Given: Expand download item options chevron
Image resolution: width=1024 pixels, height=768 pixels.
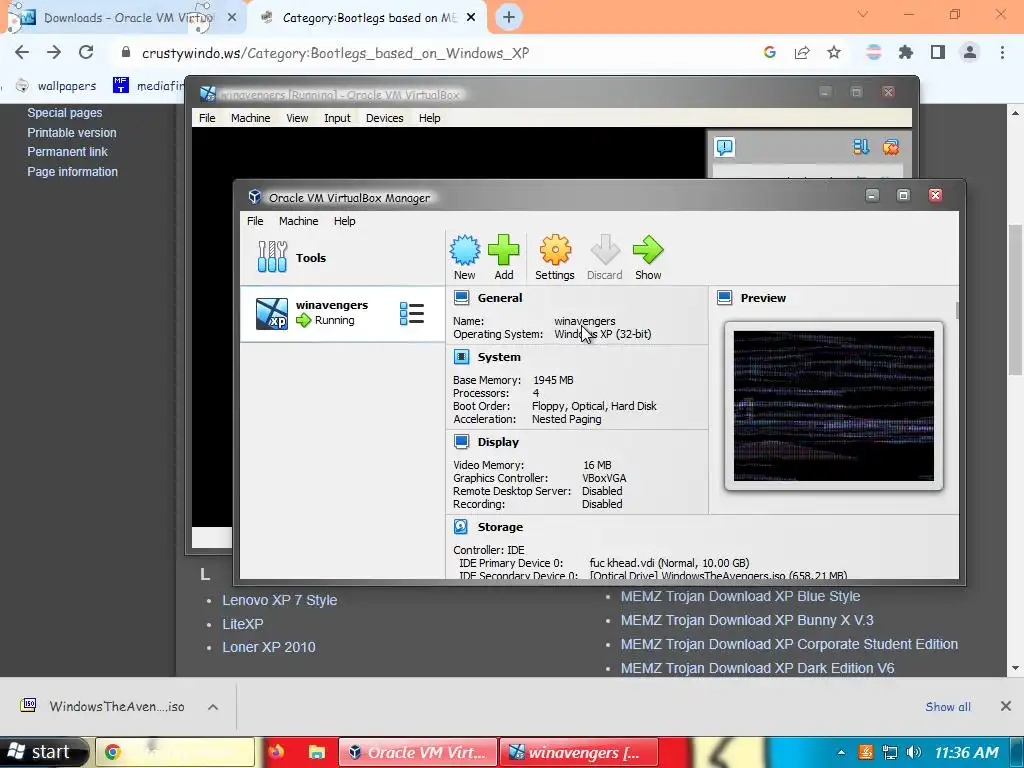Looking at the screenshot, I should [213, 707].
